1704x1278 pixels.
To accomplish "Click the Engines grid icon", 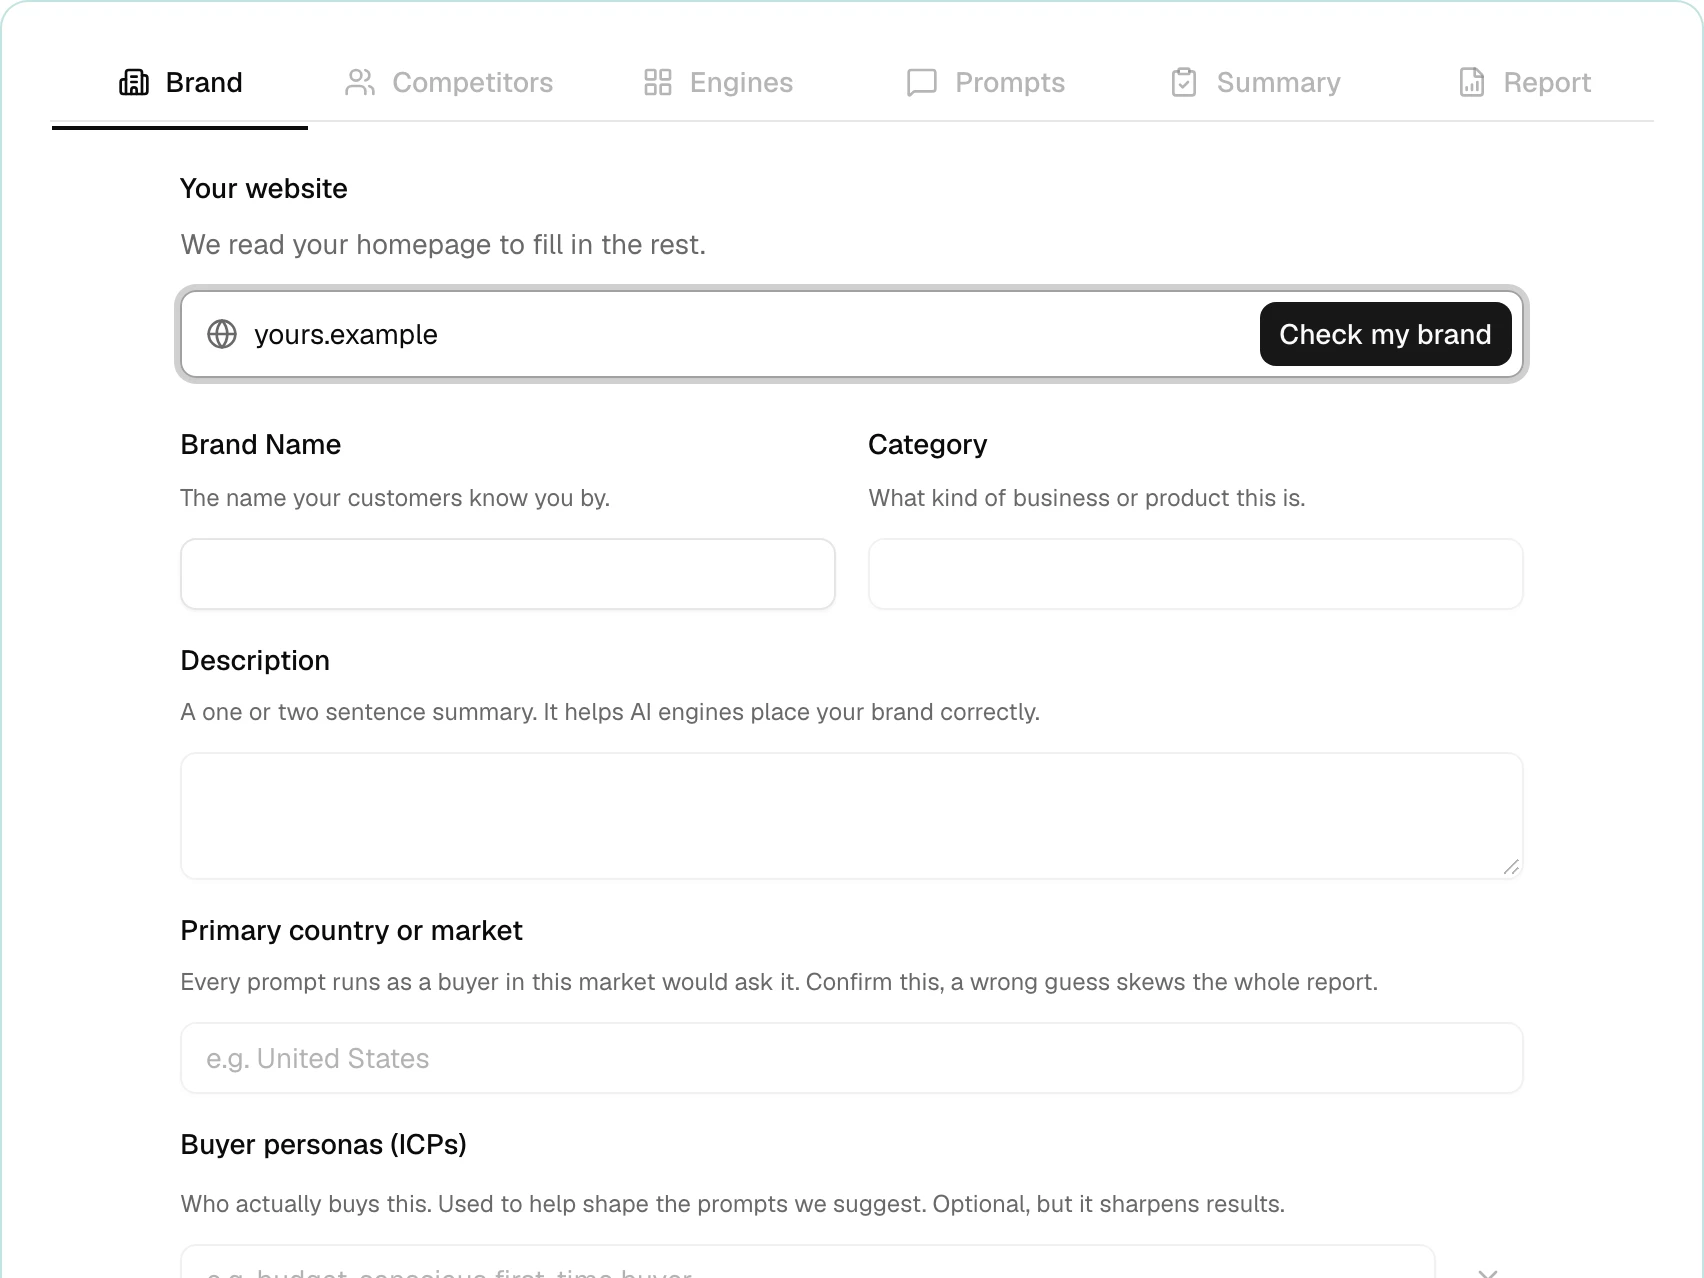I will point(658,82).
